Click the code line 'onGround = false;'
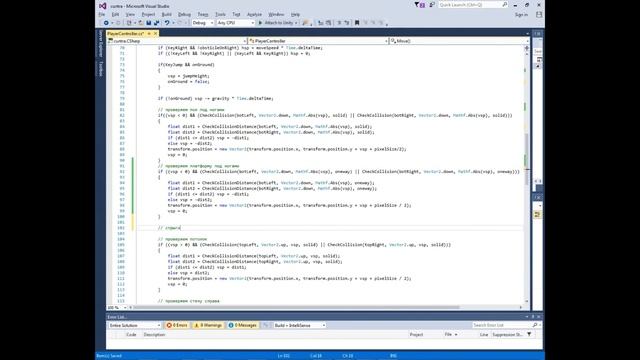640x360 pixels. click(188, 82)
